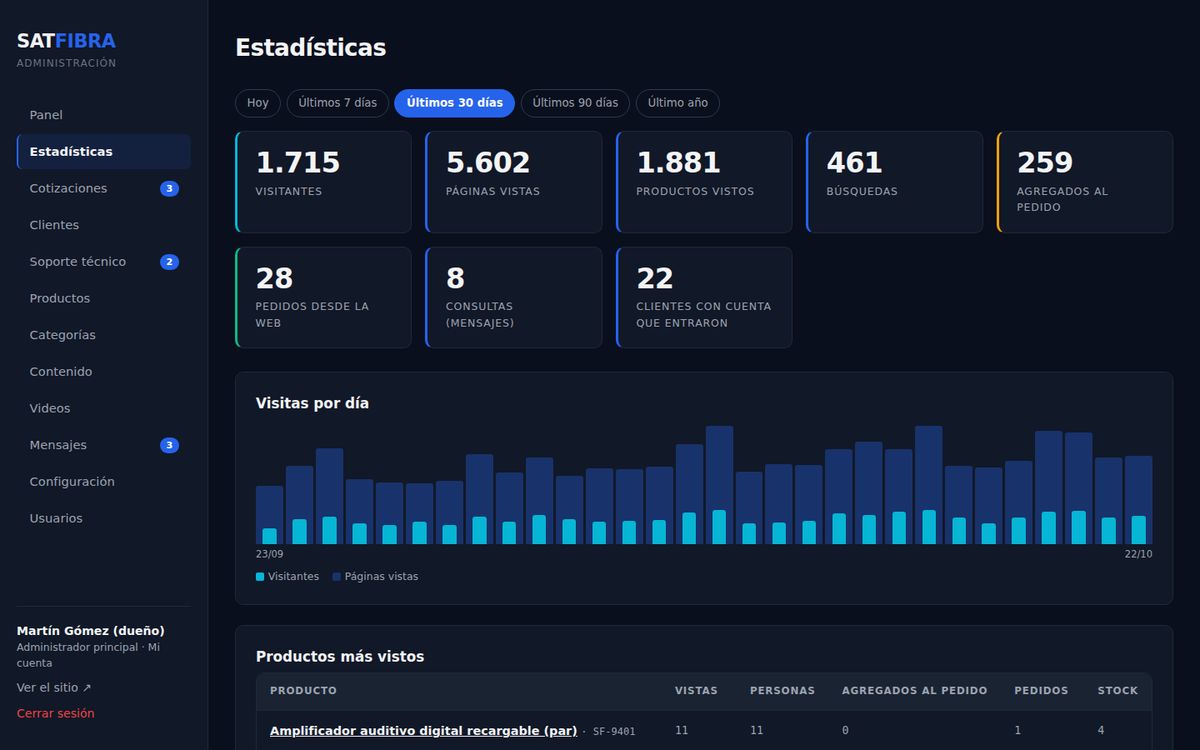Click the 5.602 Páginas vistas card
Viewport: 1200px width, 750px height.
514,182
